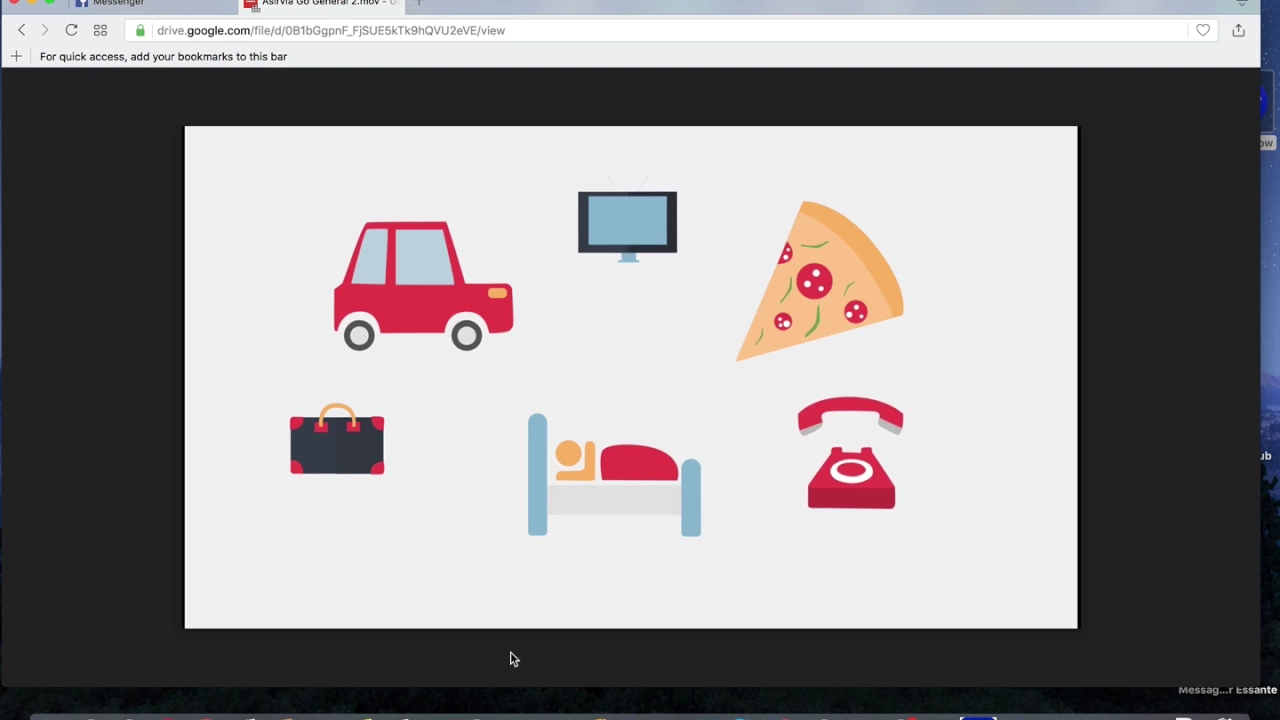Click the person sleeping in bed image

tap(614, 475)
